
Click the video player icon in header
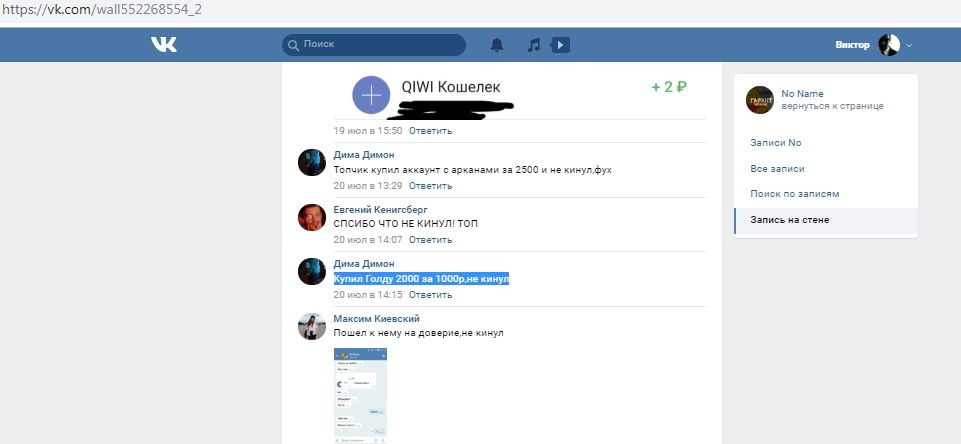(x=560, y=45)
